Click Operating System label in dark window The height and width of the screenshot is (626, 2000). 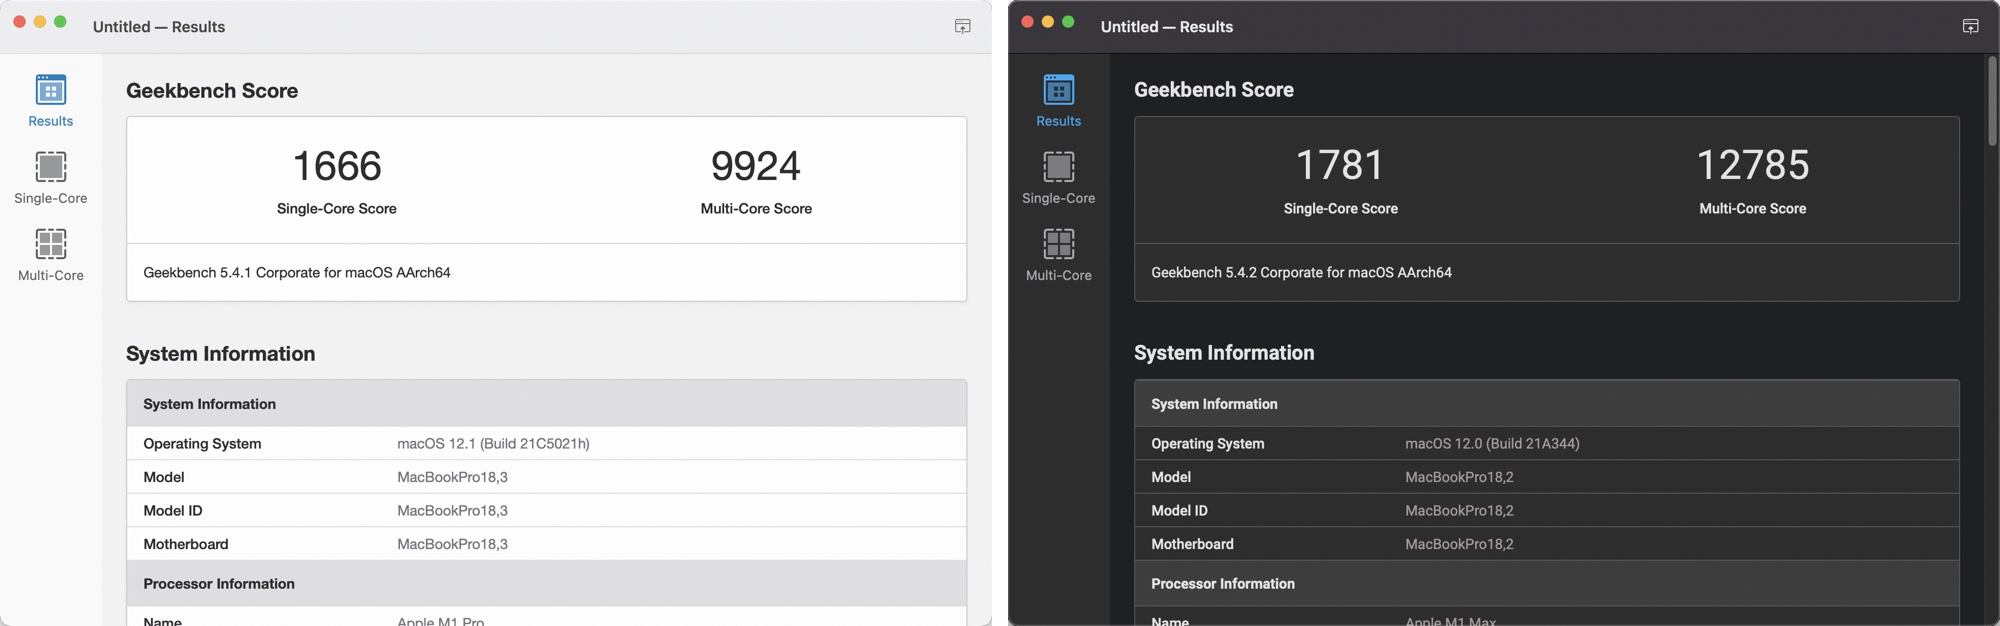tap(1207, 443)
